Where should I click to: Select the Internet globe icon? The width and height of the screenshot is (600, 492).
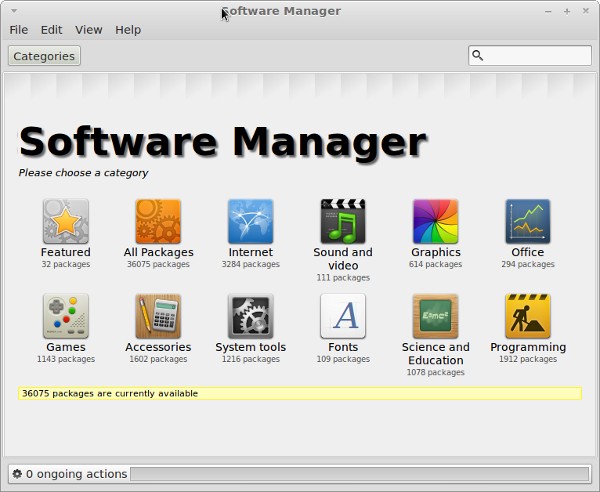click(x=250, y=221)
